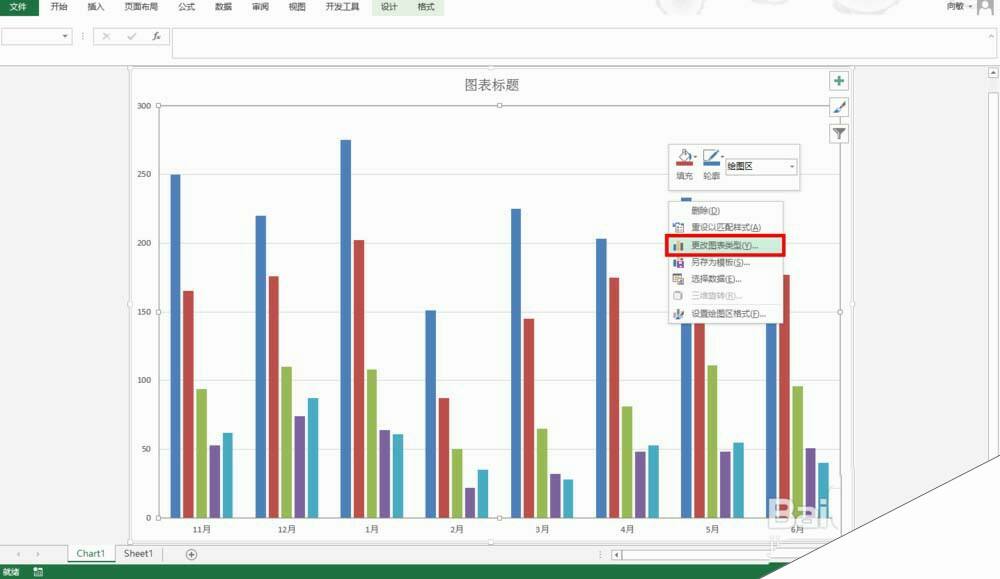The height and width of the screenshot is (579, 1000).
Task: Click the Chart Filters funnel icon
Action: [839, 132]
